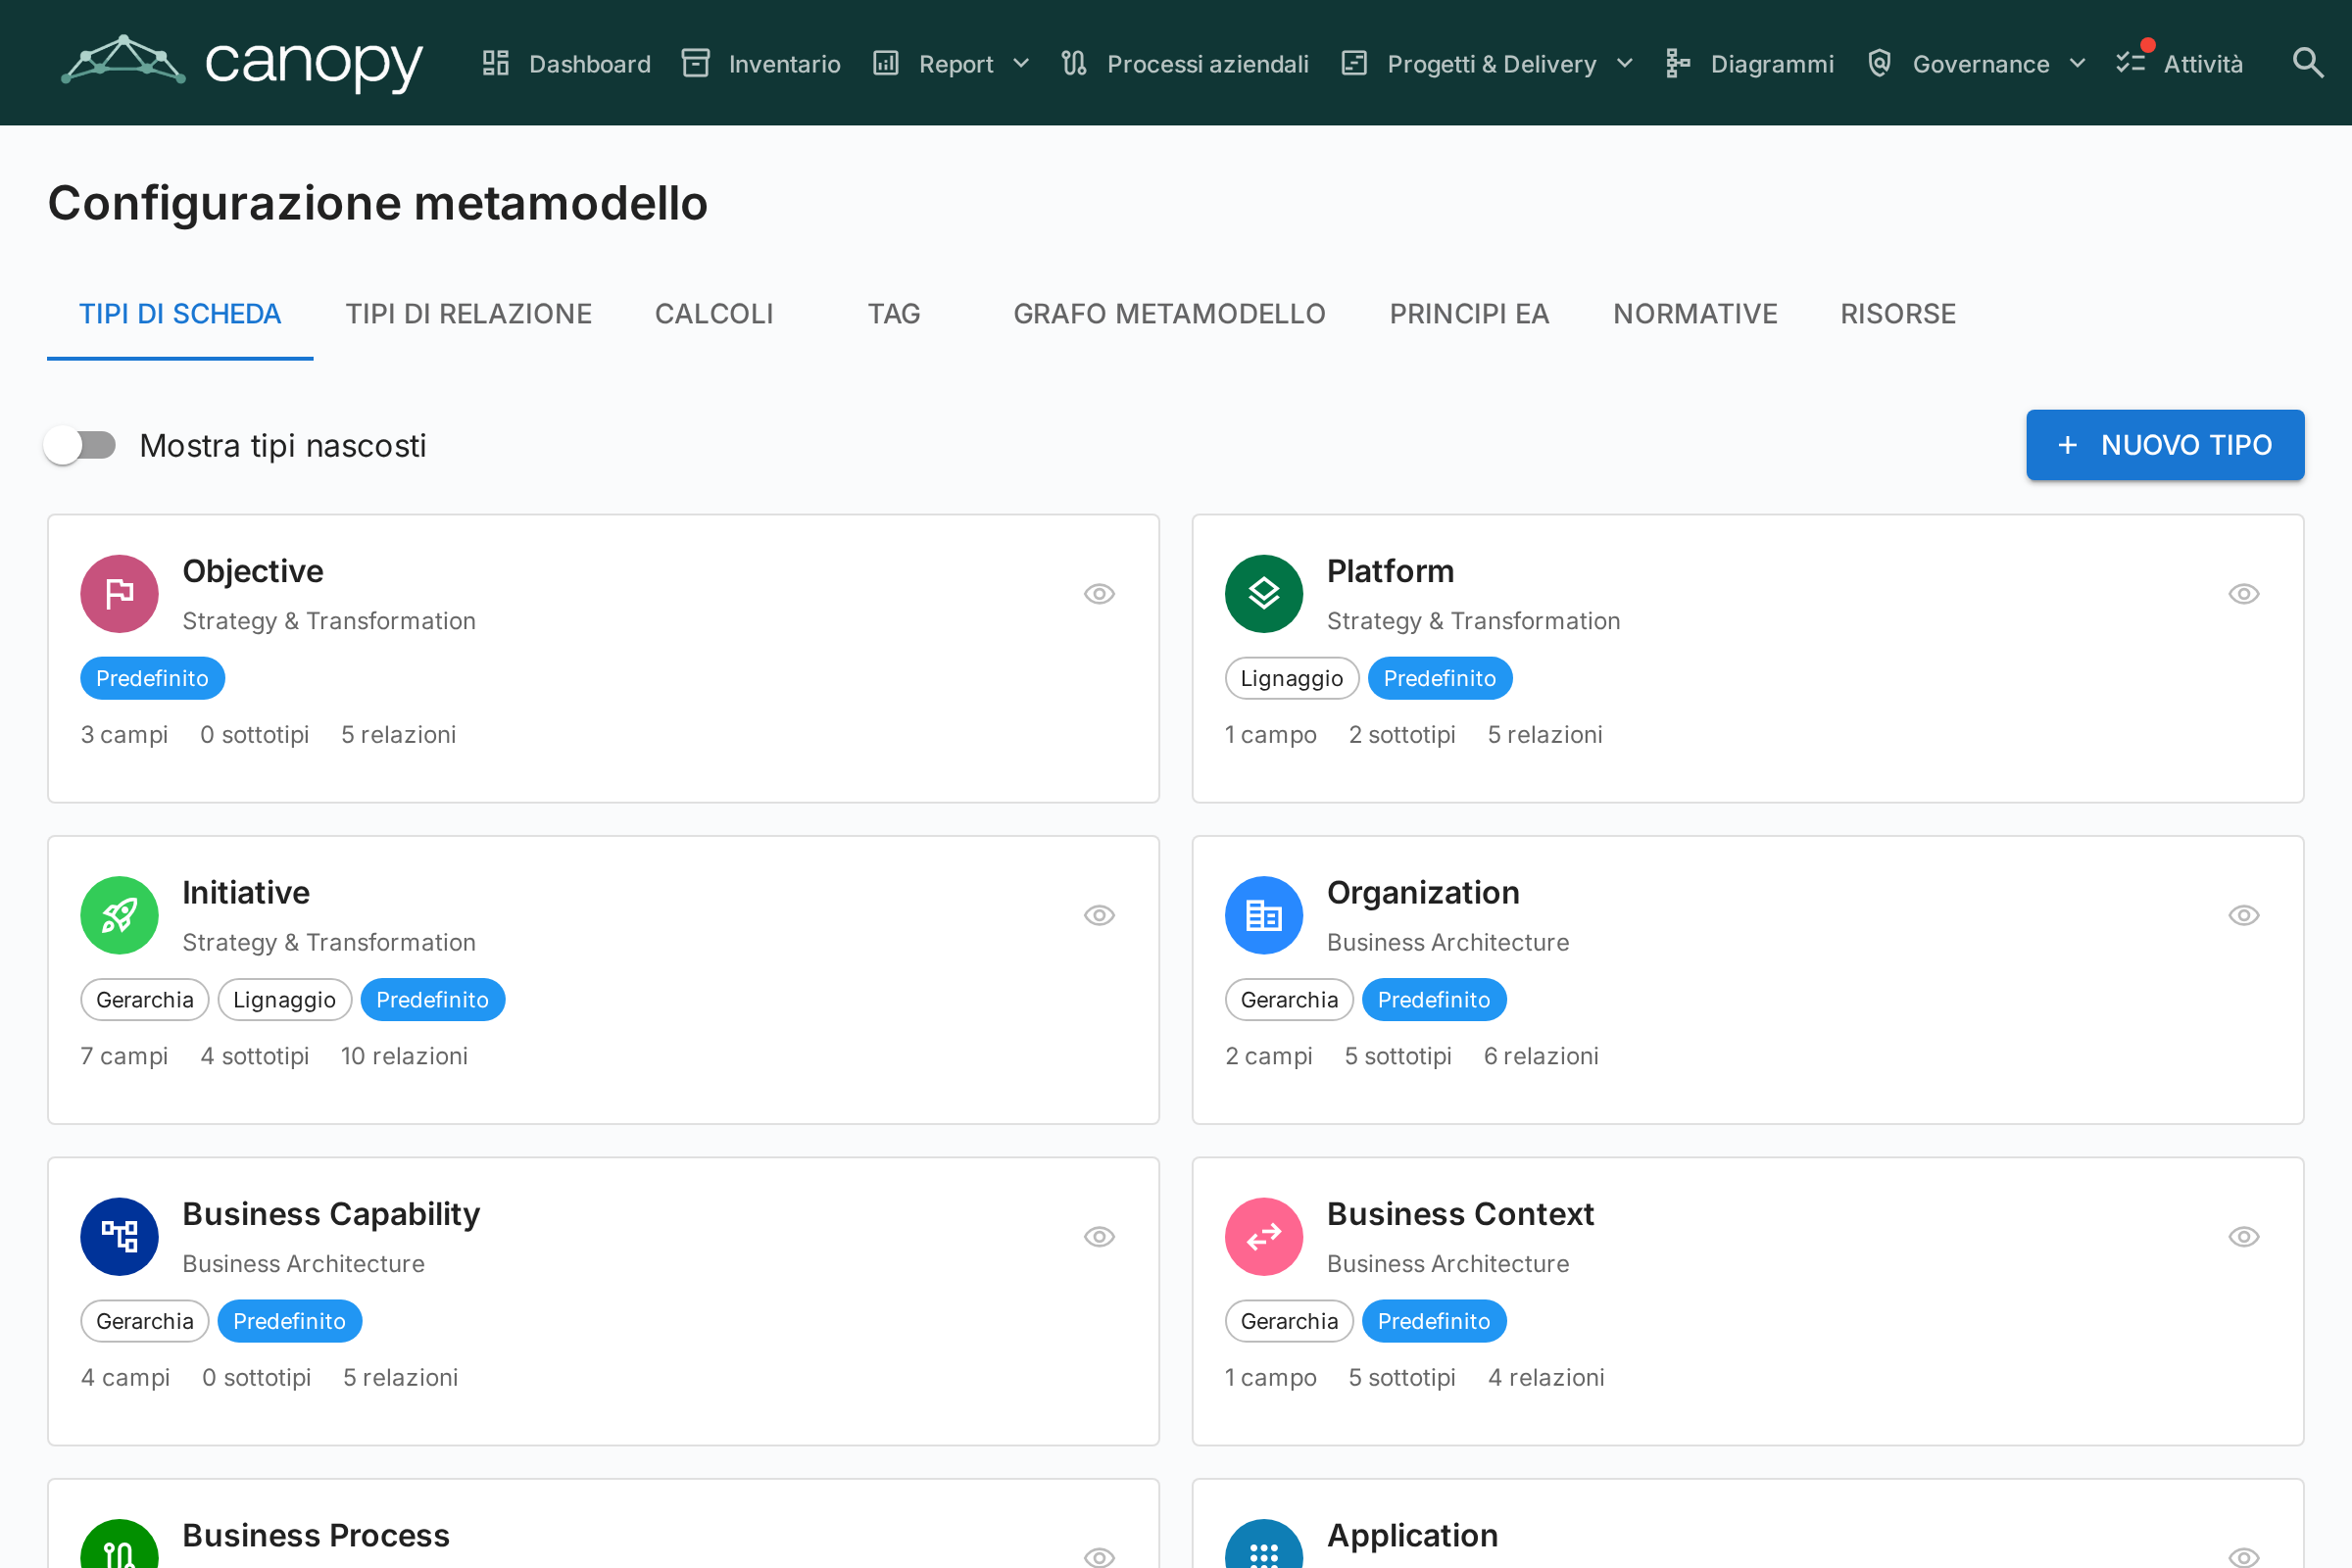The image size is (2352, 1568).
Task: Toggle visibility eye on Organization card
Action: click(x=2244, y=915)
